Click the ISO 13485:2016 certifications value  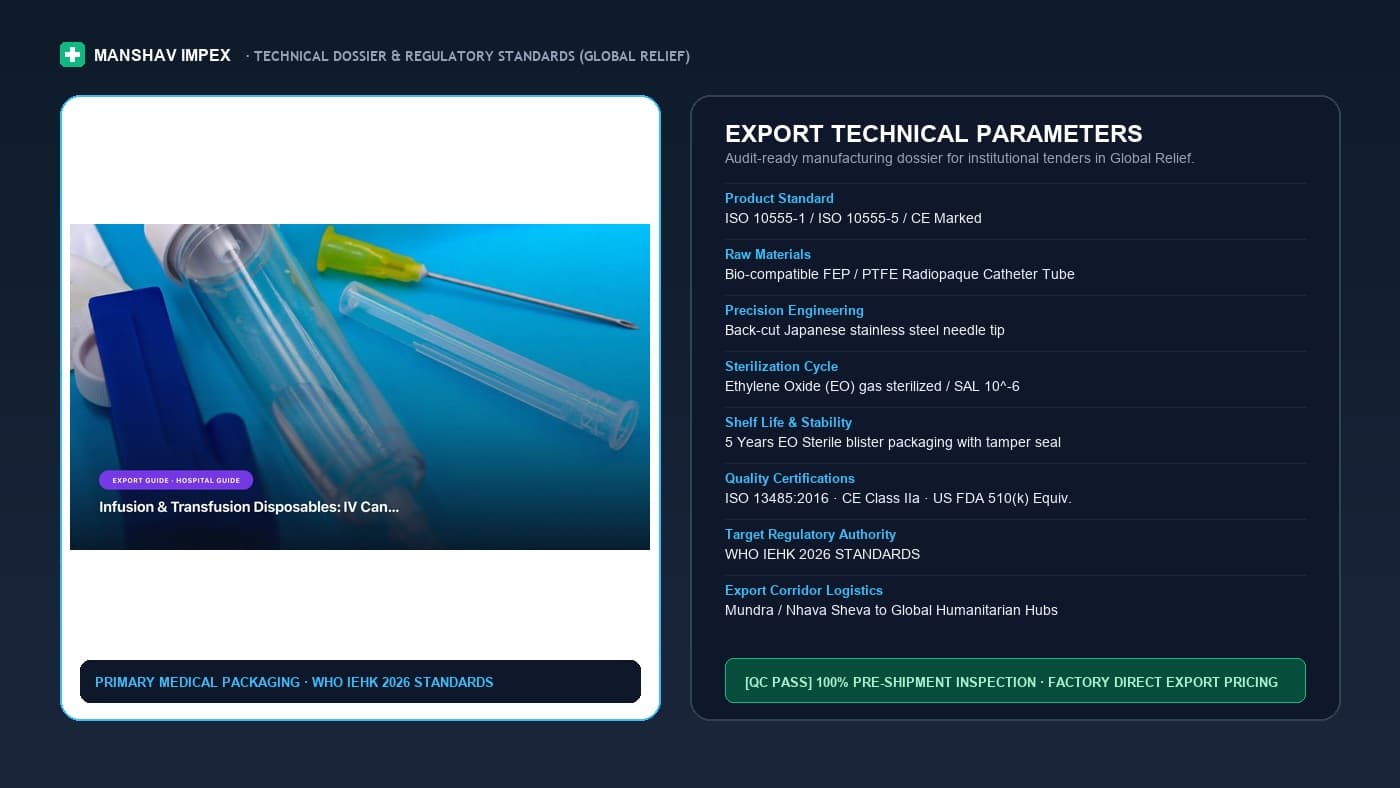coord(898,498)
